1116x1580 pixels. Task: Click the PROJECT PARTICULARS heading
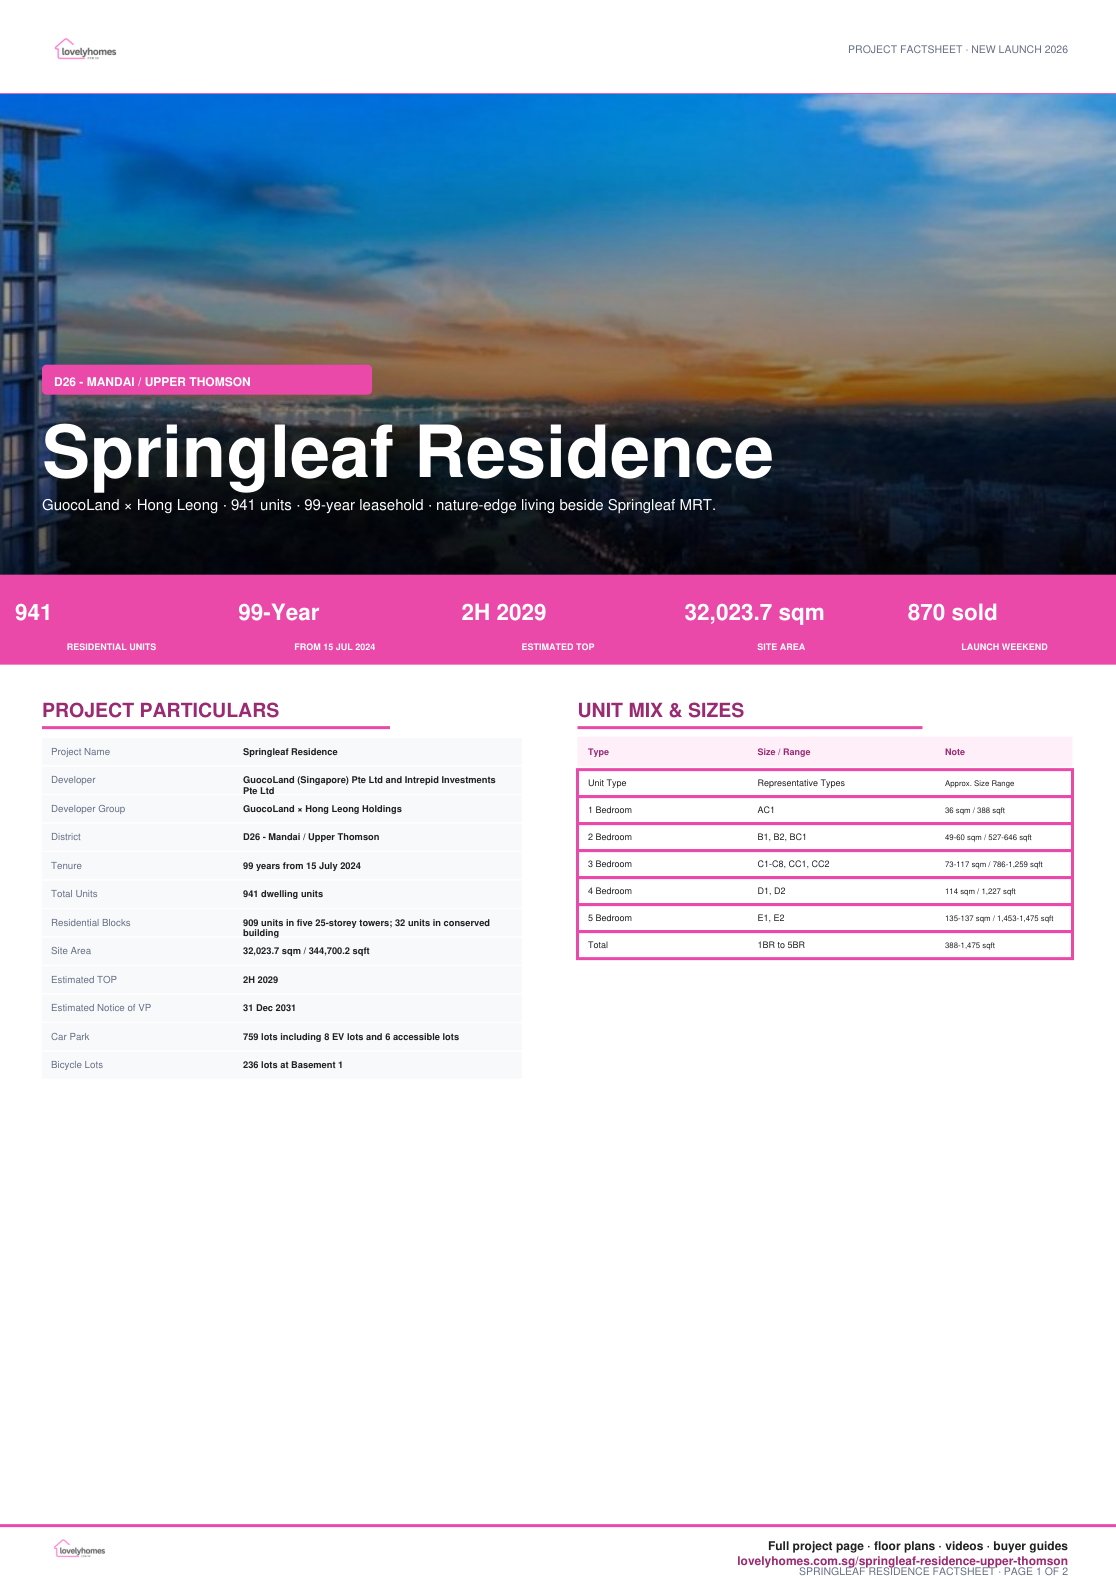(160, 710)
